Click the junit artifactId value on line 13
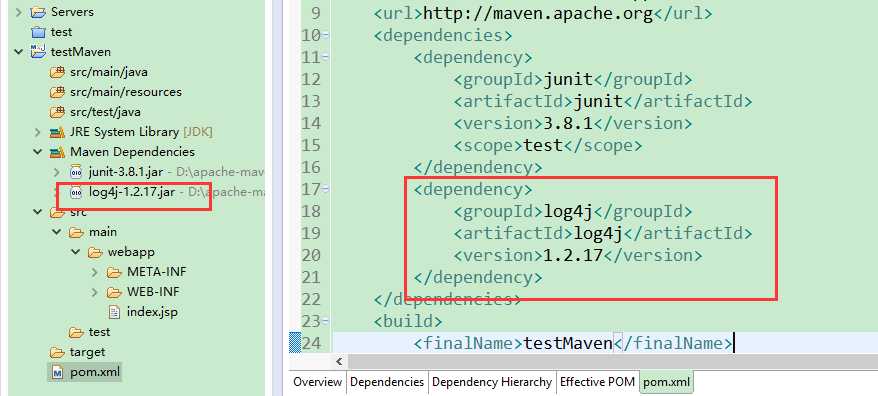Screen dimensions: 878x396 coord(598,101)
